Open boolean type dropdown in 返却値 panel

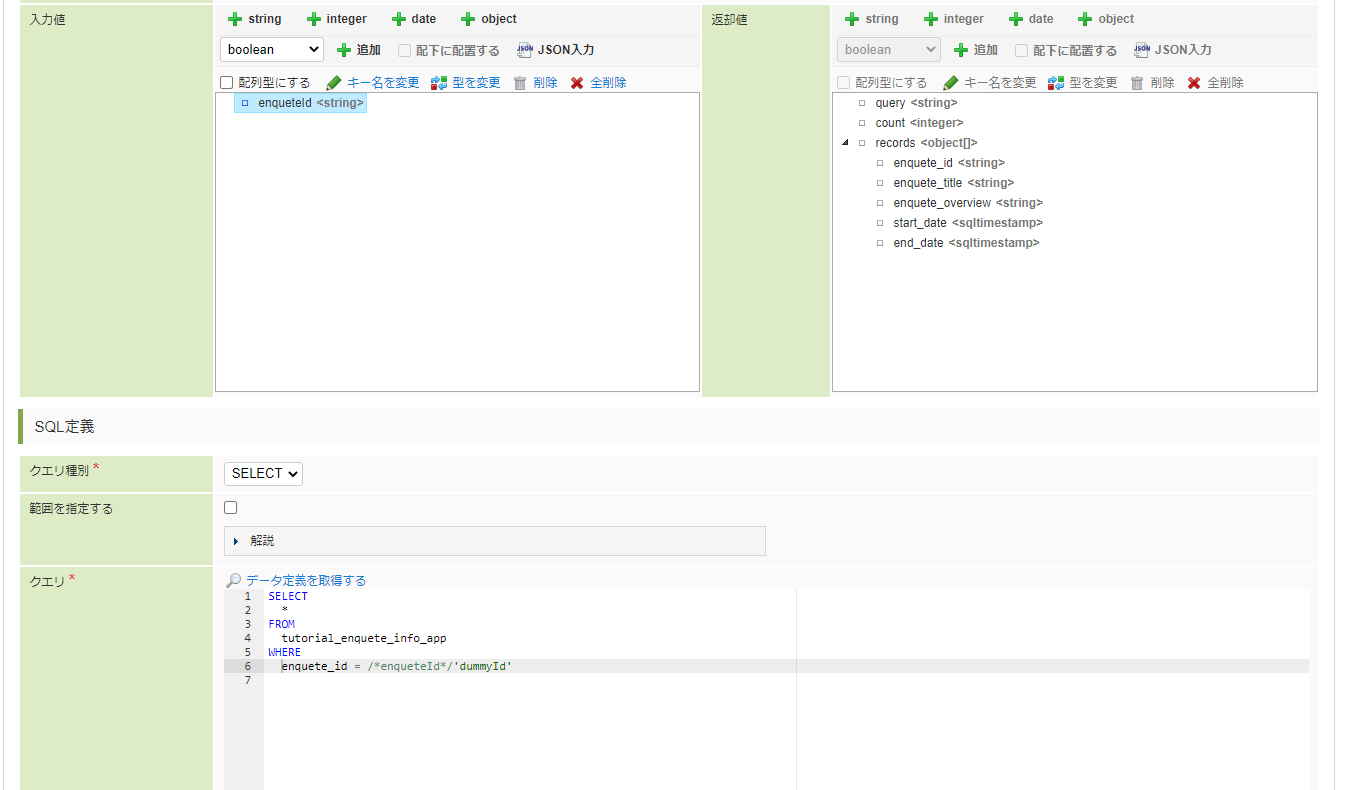point(889,49)
